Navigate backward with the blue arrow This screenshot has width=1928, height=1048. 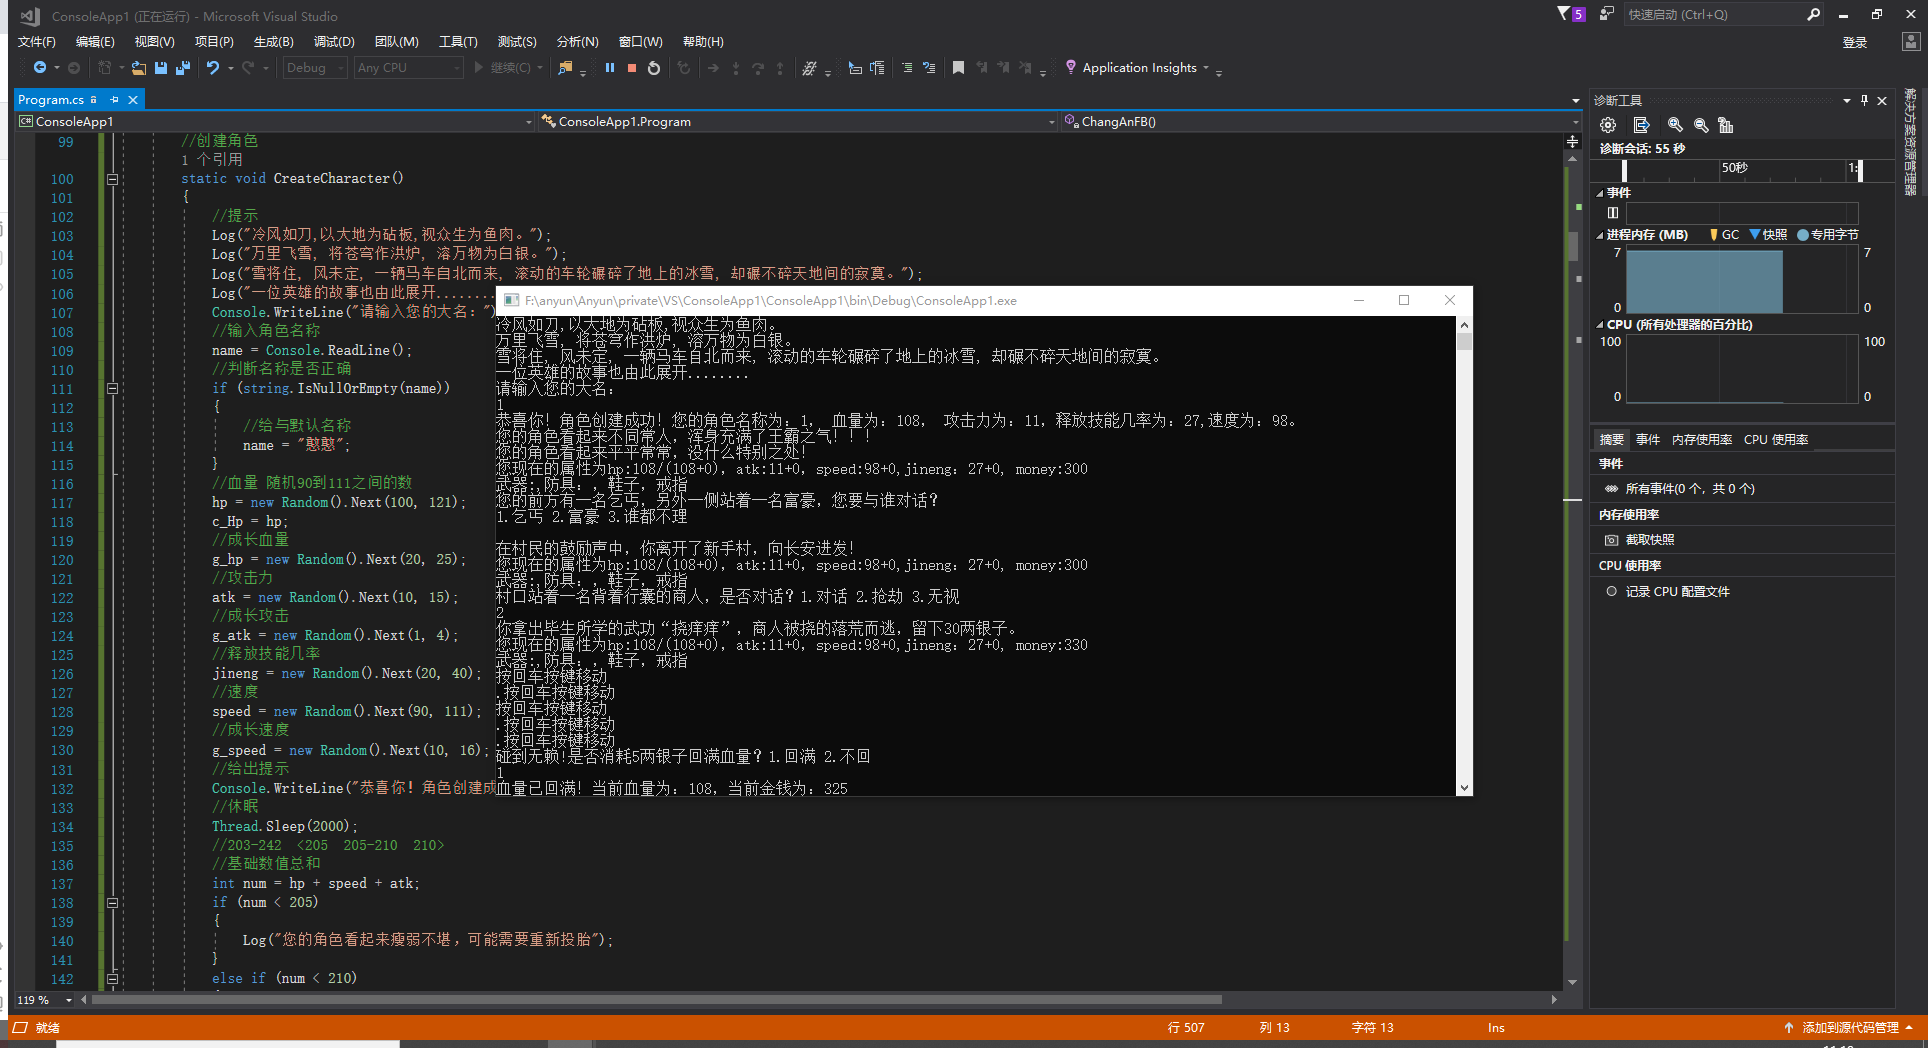[x=40, y=68]
